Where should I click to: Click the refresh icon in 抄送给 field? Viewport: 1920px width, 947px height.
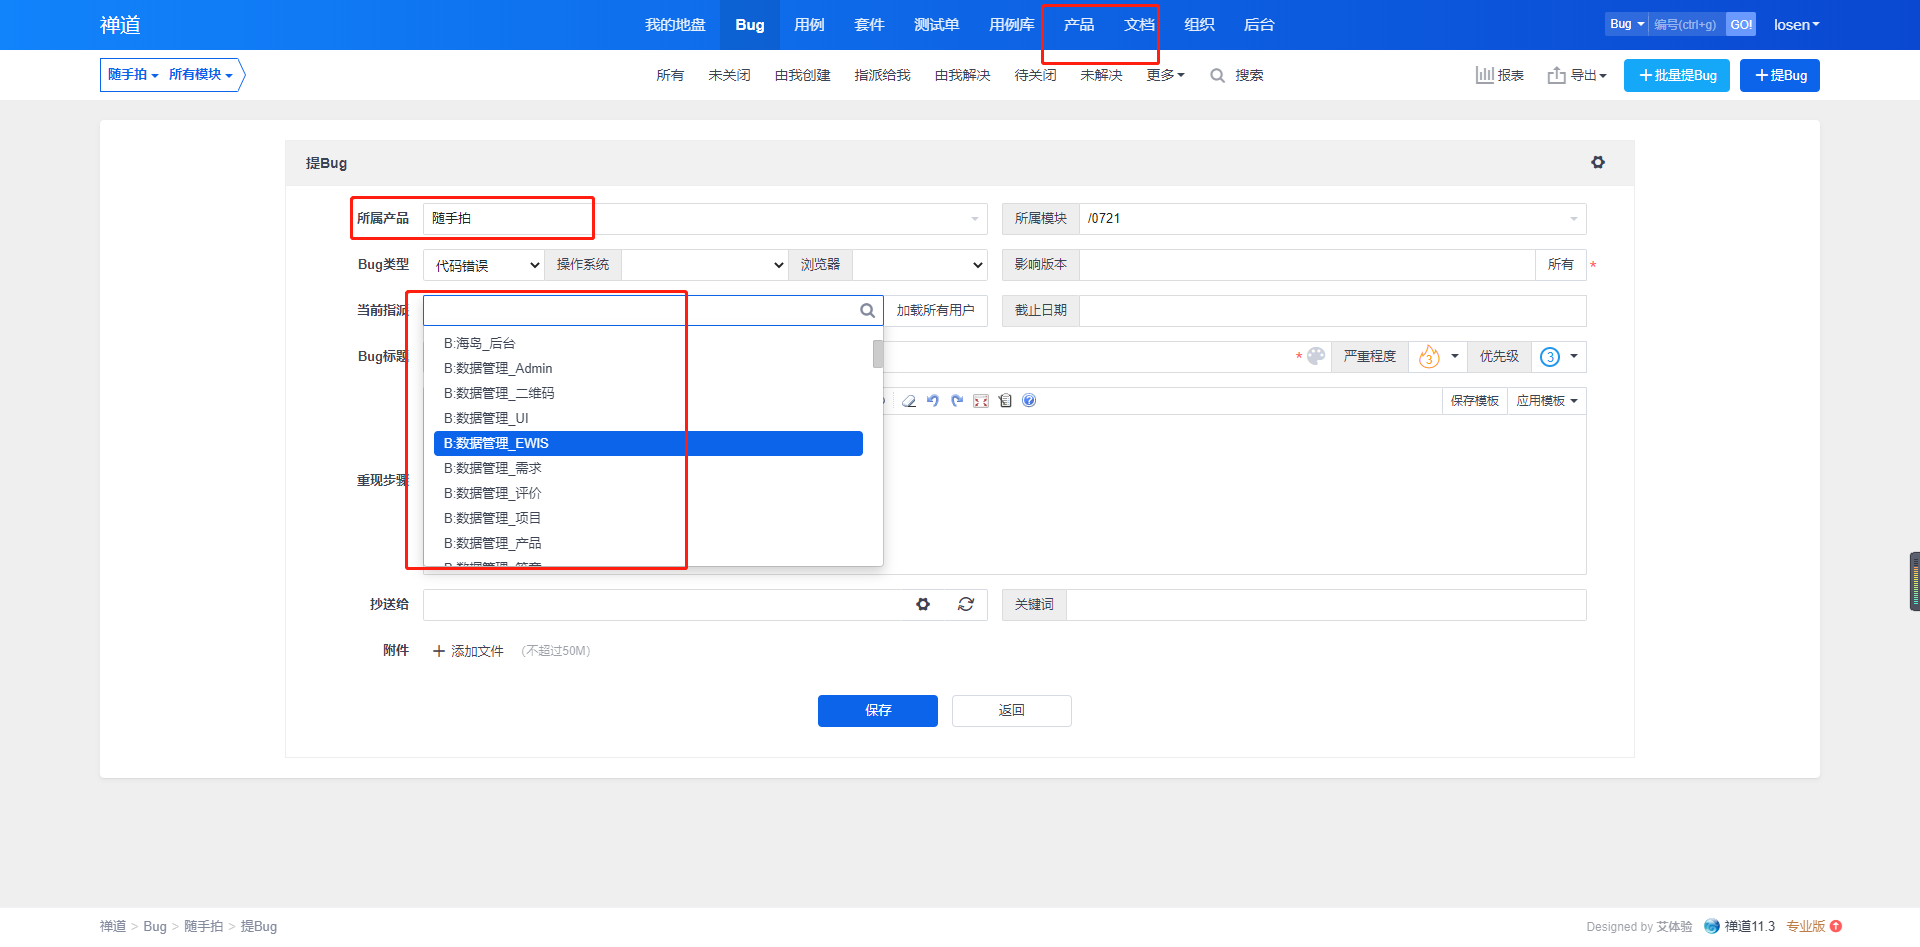966,604
